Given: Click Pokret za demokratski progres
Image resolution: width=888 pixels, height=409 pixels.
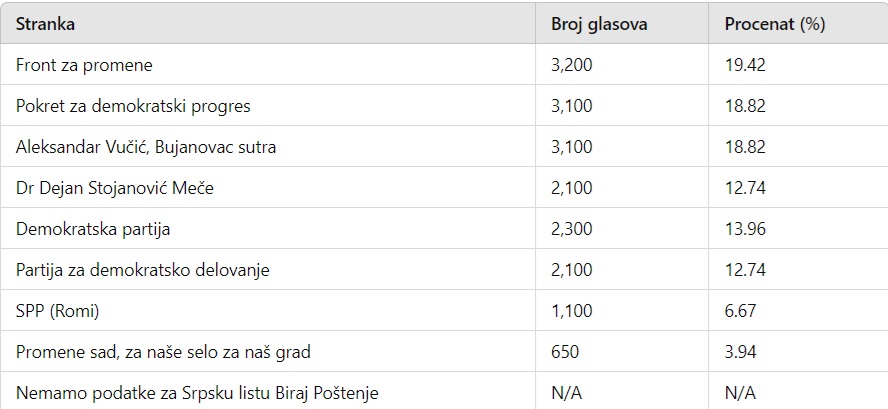Looking at the screenshot, I should click(x=133, y=106).
